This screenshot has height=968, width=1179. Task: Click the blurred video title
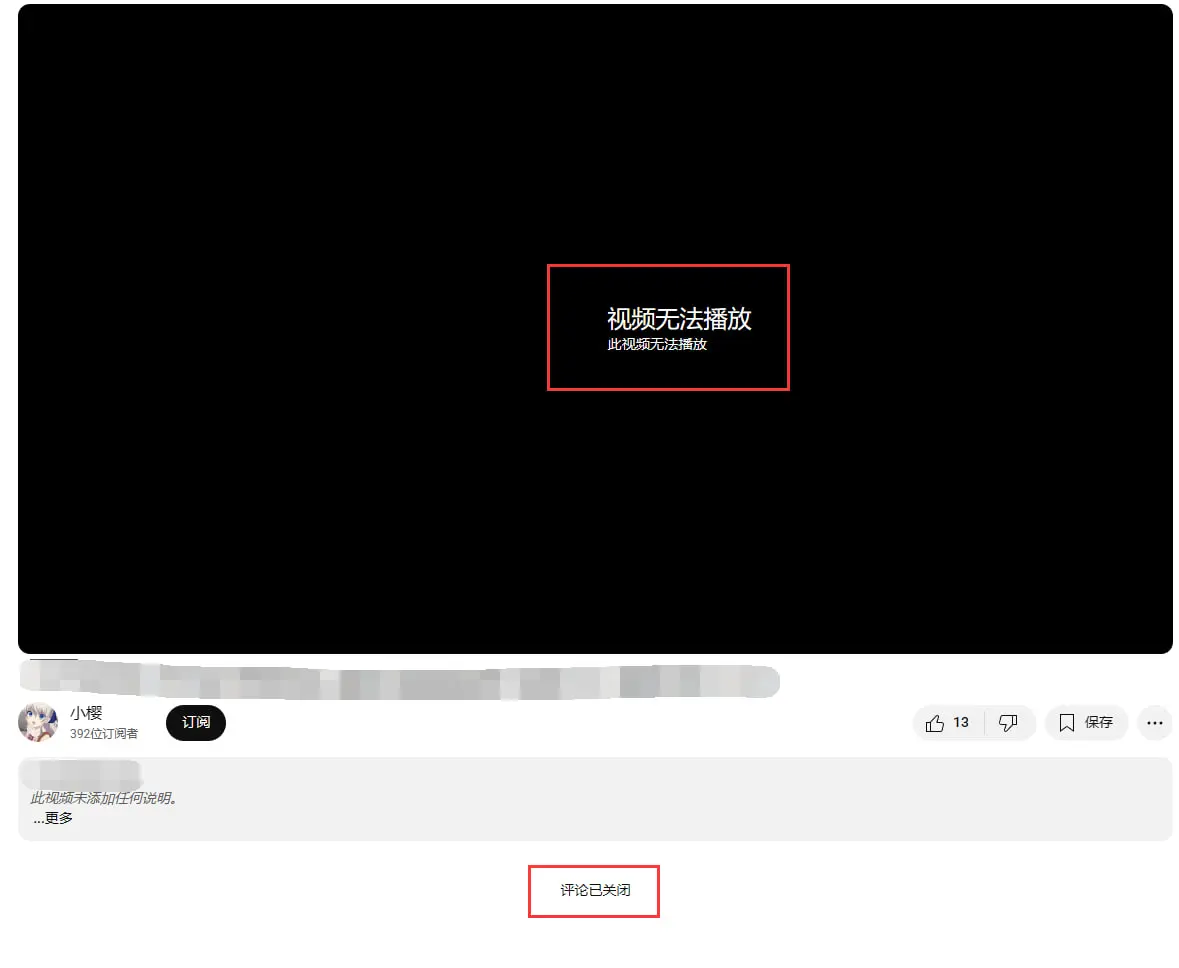tap(400, 680)
